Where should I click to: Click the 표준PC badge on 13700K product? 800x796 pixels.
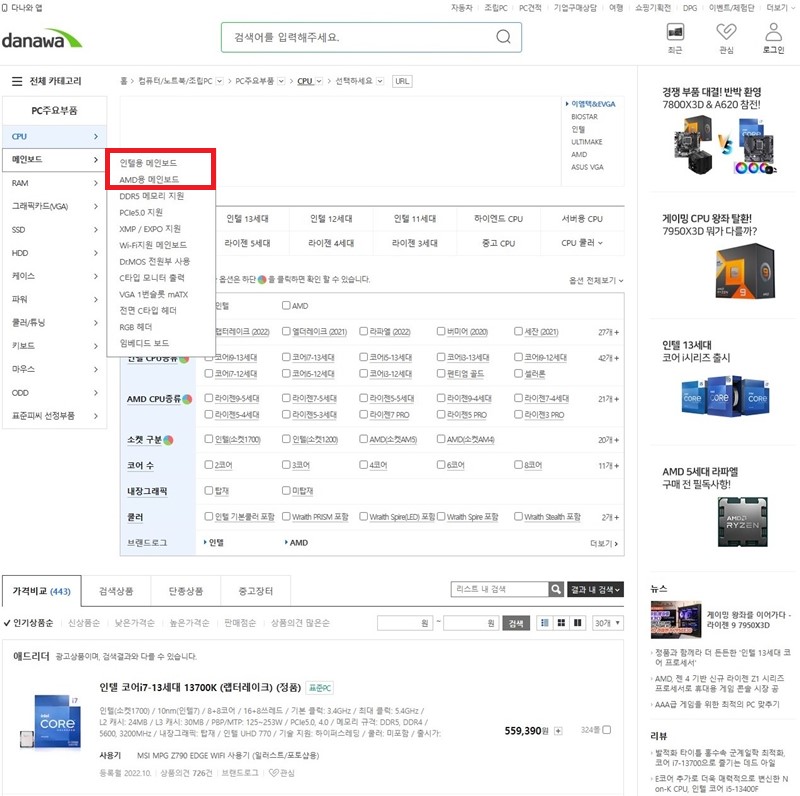(320, 688)
